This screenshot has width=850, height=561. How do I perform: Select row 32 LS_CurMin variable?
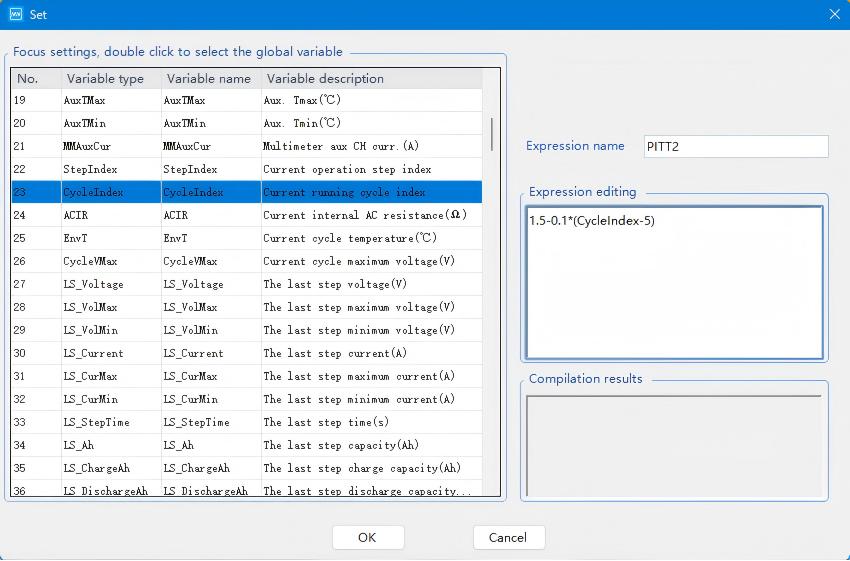click(x=247, y=399)
